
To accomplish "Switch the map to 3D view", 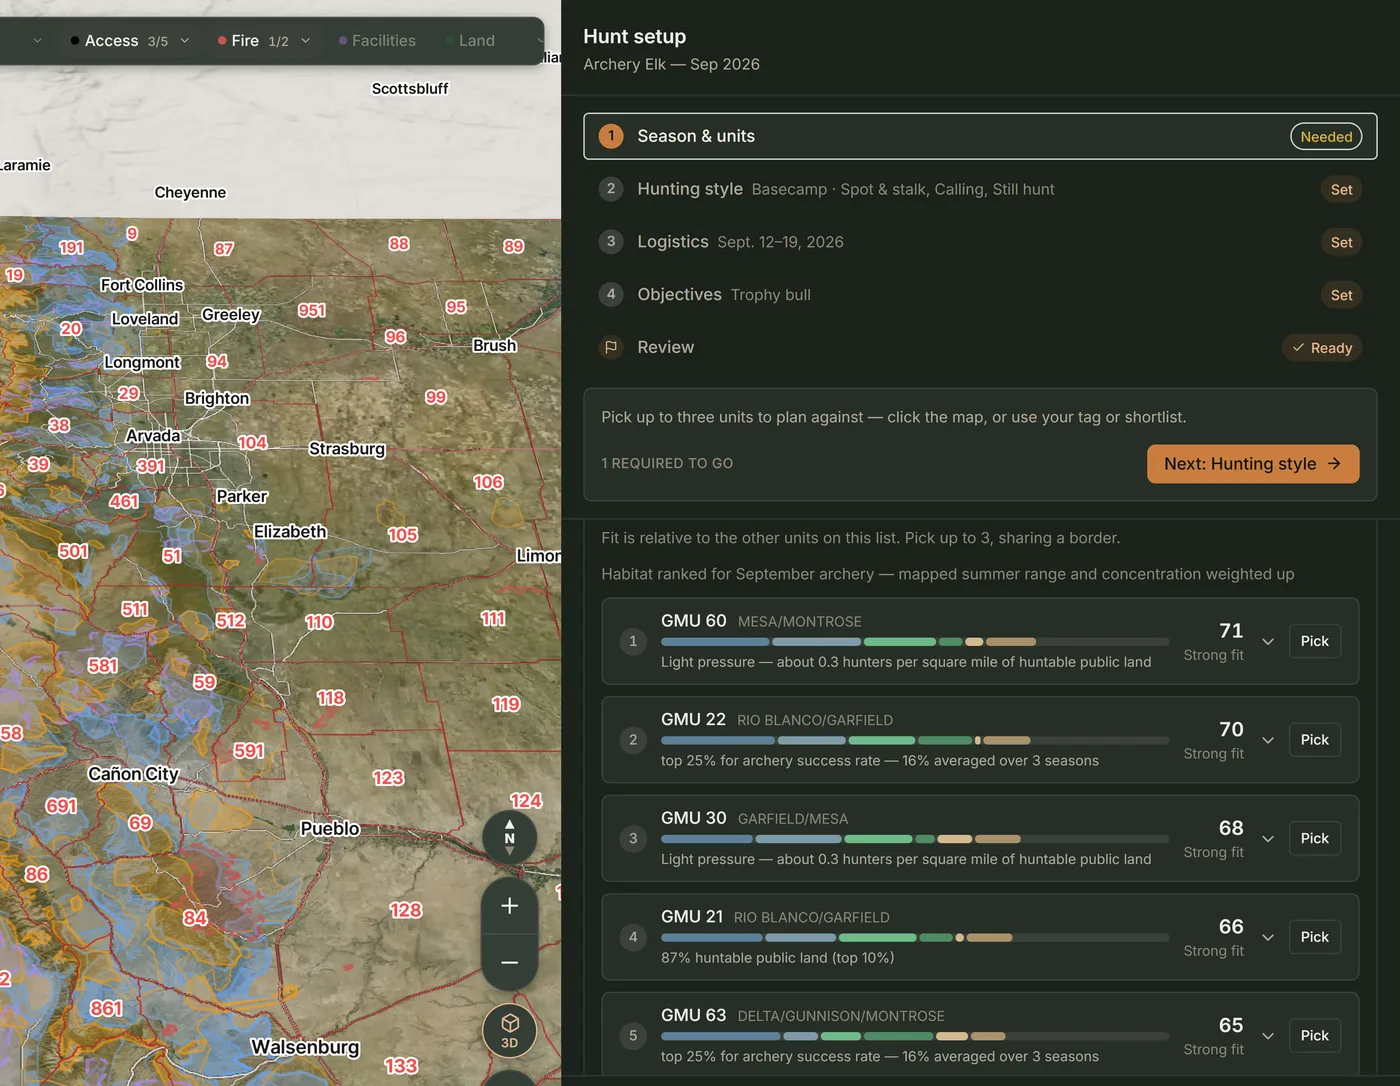I will pyautogui.click(x=509, y=1031).
